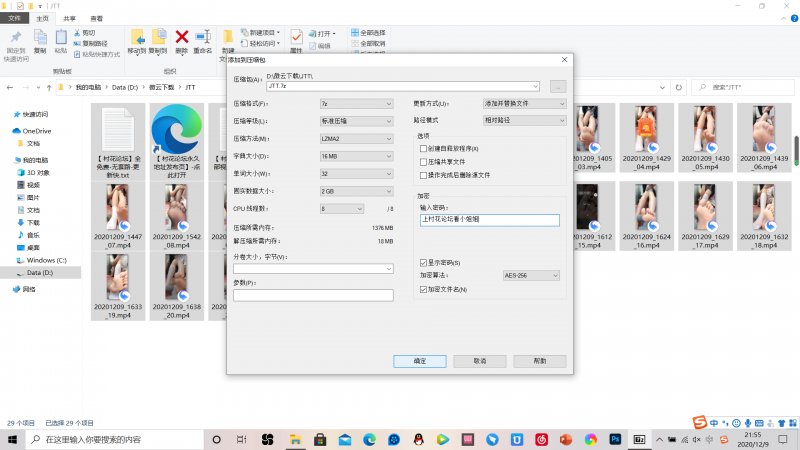Open Photoshop from the taskbar
Viewport: 800px width, 450px height.
tap(616, 439)
